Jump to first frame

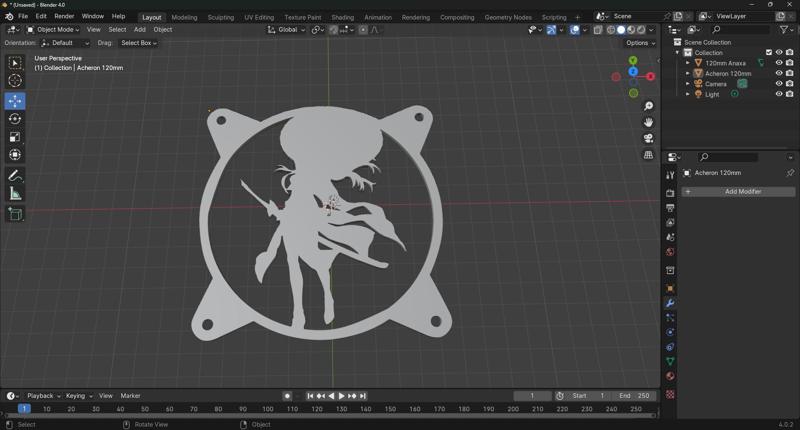pyautogui.click(x=310, y=396)
